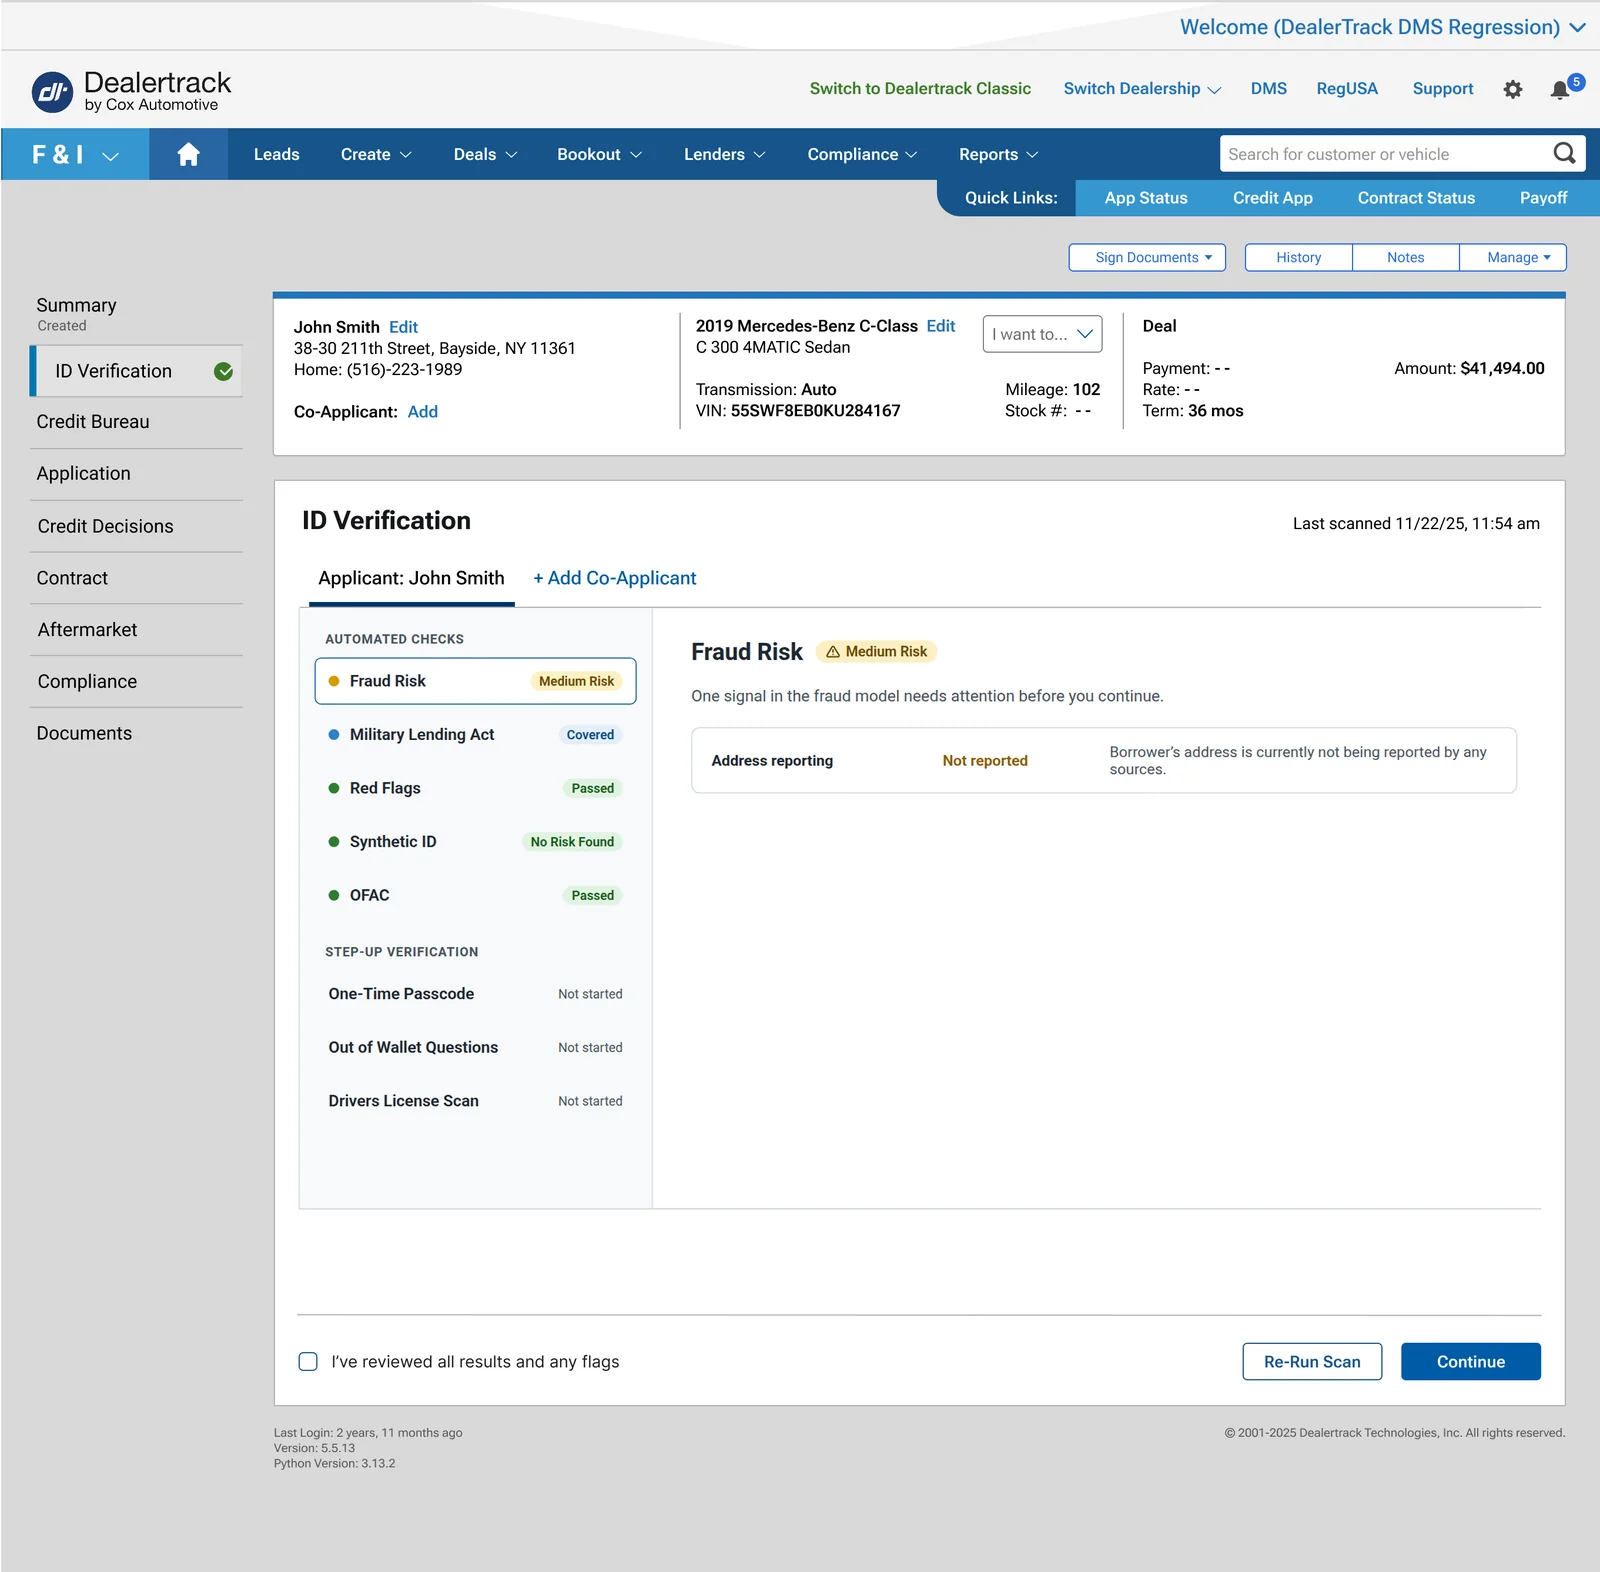The width and height of the screenshot is (1600, 1572).
Task: Go to the Home icon
Action: click(x=188, y=154)
